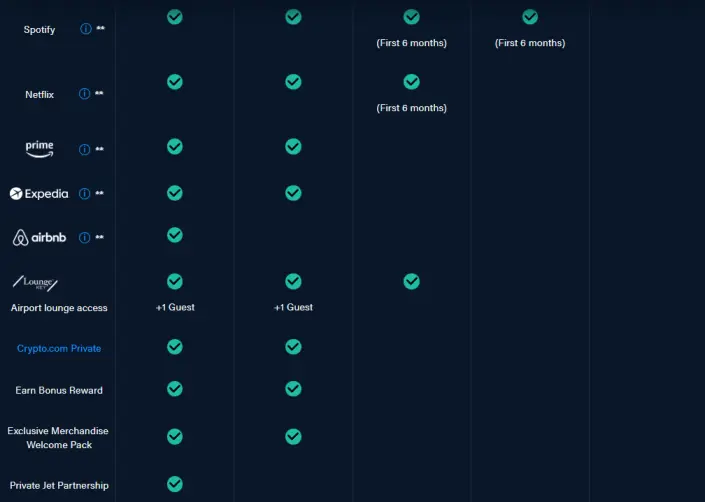Click the prime checkmark in the first column
The width and height of the screenshot is (705, 502).
point(175,147)
